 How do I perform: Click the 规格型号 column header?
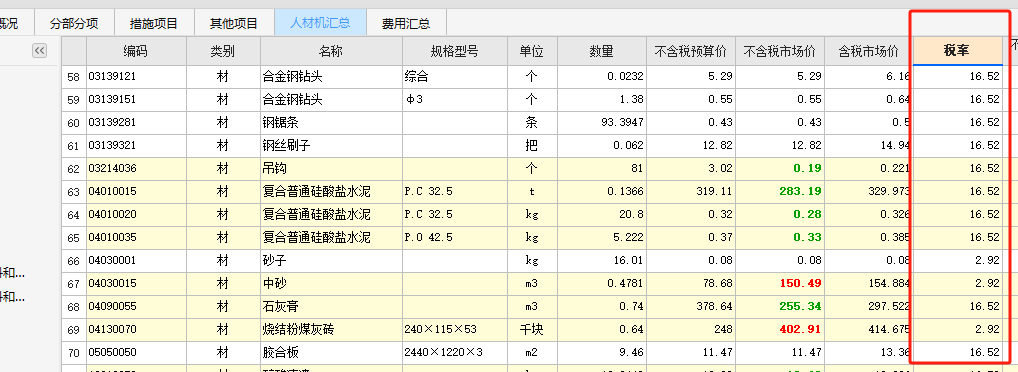[454, 51]
